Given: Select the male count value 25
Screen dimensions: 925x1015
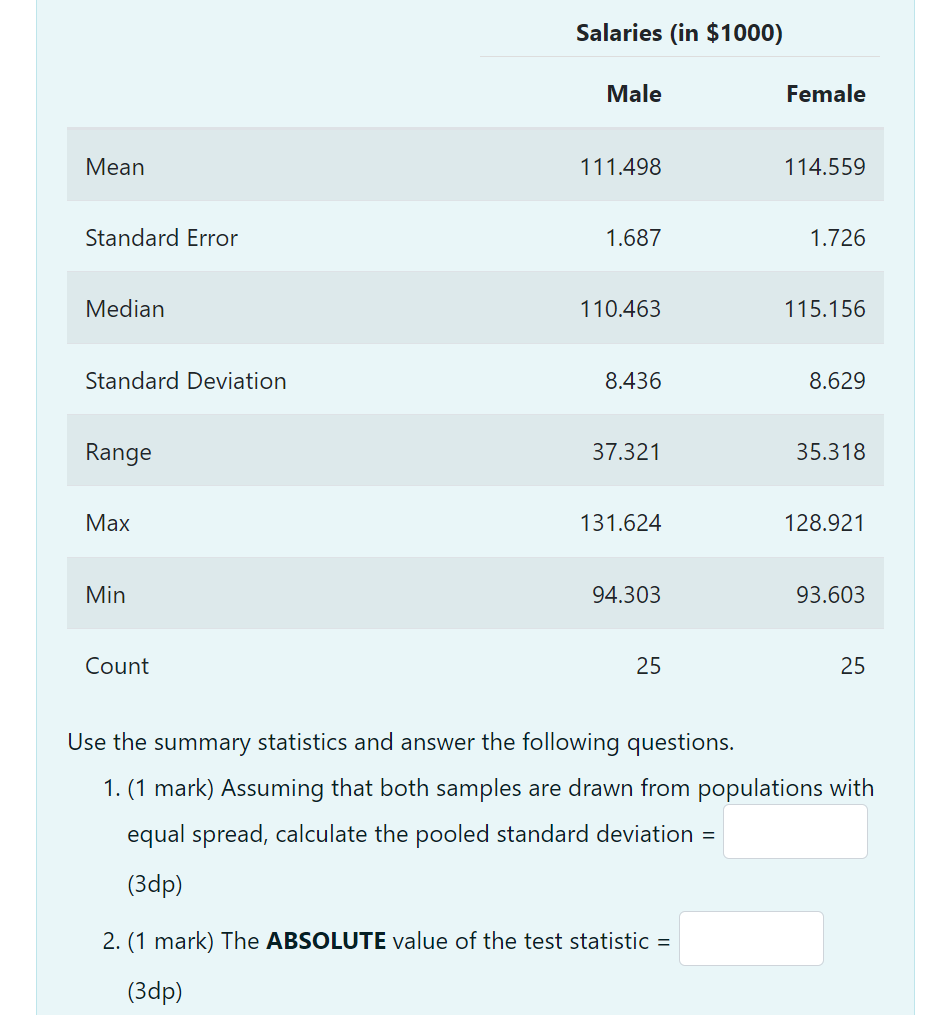Looking at the screenshot, I should [x=648, y=666].
